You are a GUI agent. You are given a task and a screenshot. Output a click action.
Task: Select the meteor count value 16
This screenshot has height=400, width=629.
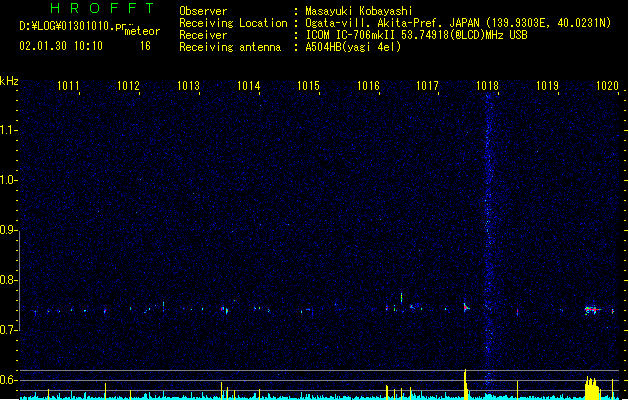click(145, 46)
